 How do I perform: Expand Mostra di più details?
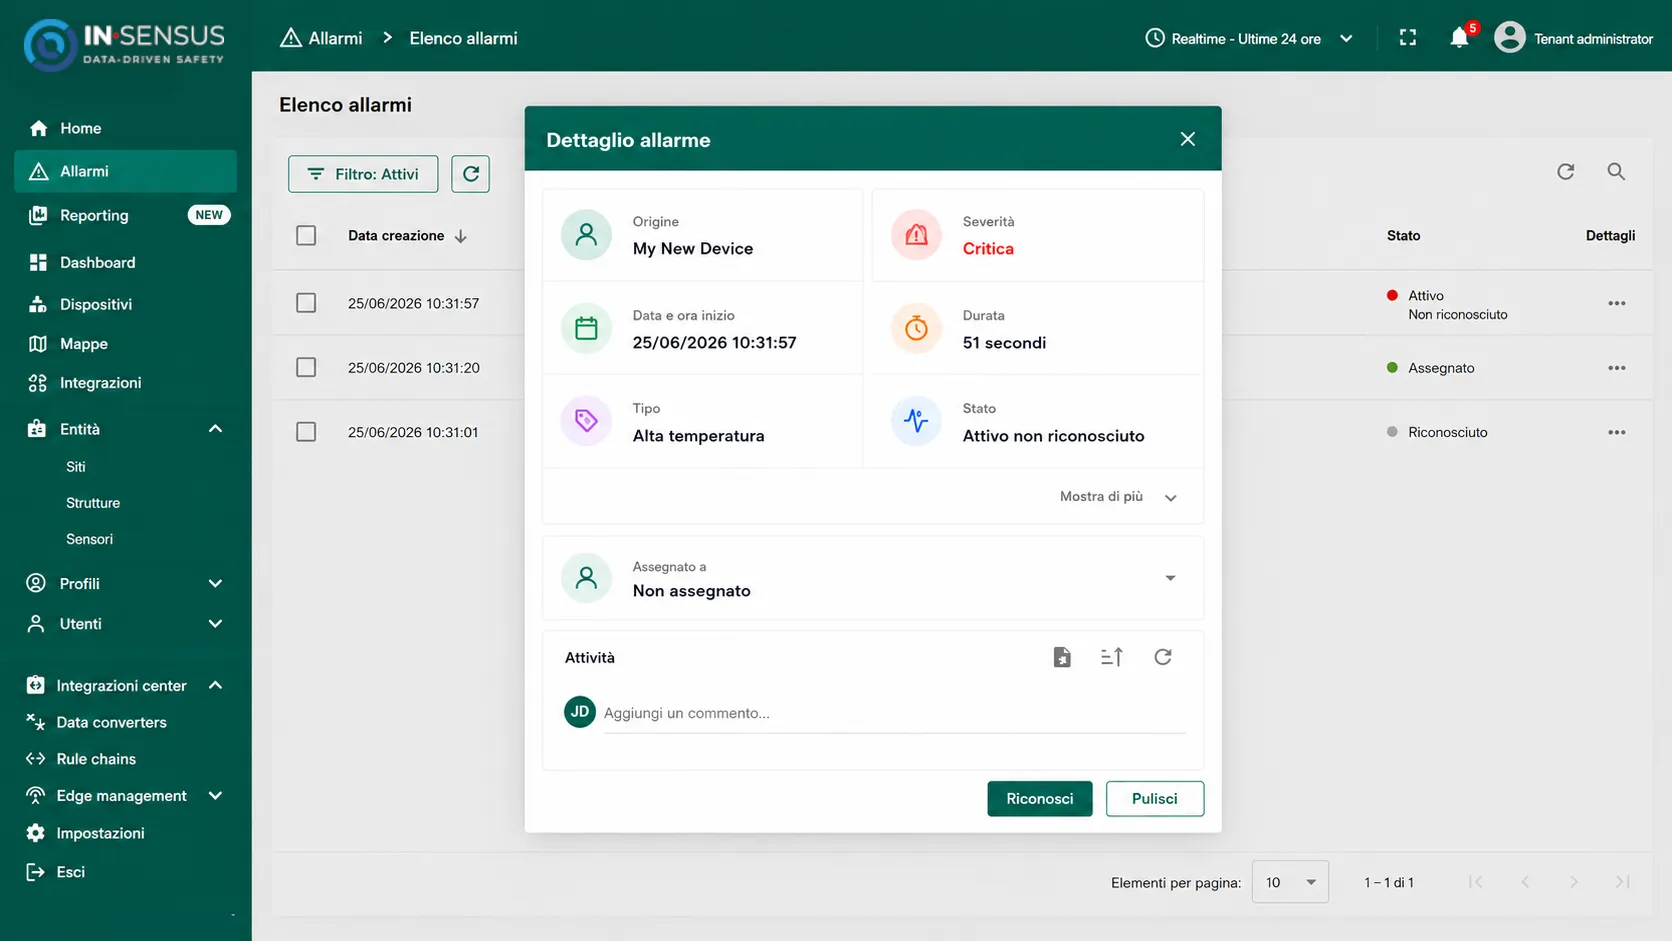[1118, 497]
